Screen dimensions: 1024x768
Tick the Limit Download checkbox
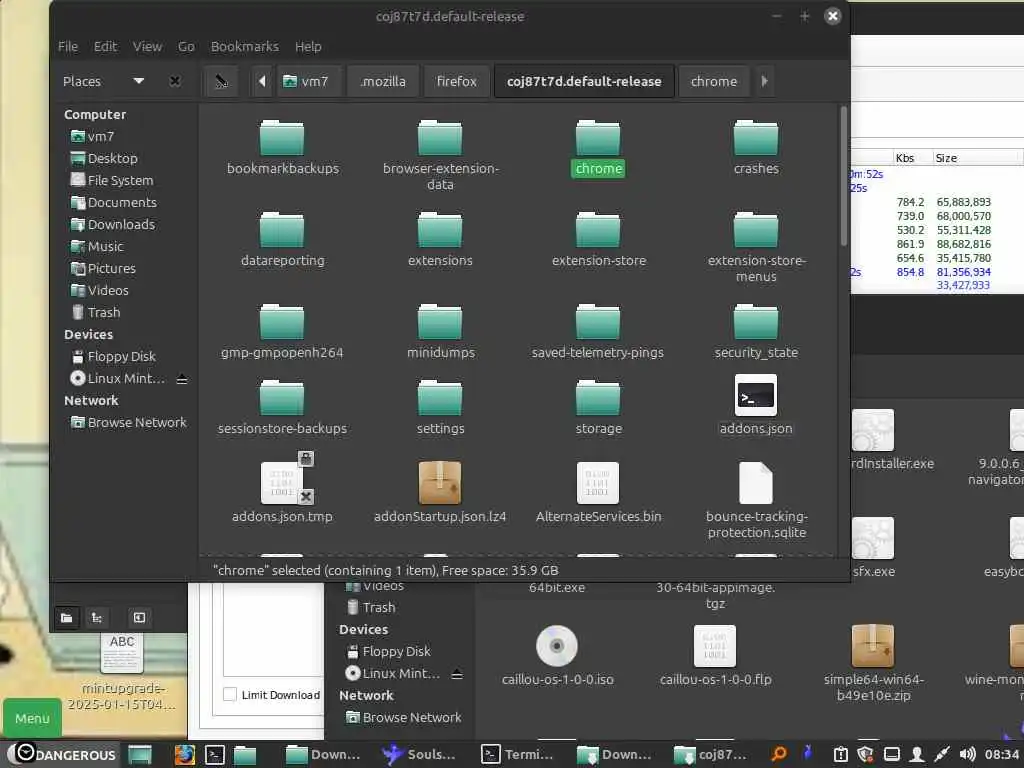(230, 694)
